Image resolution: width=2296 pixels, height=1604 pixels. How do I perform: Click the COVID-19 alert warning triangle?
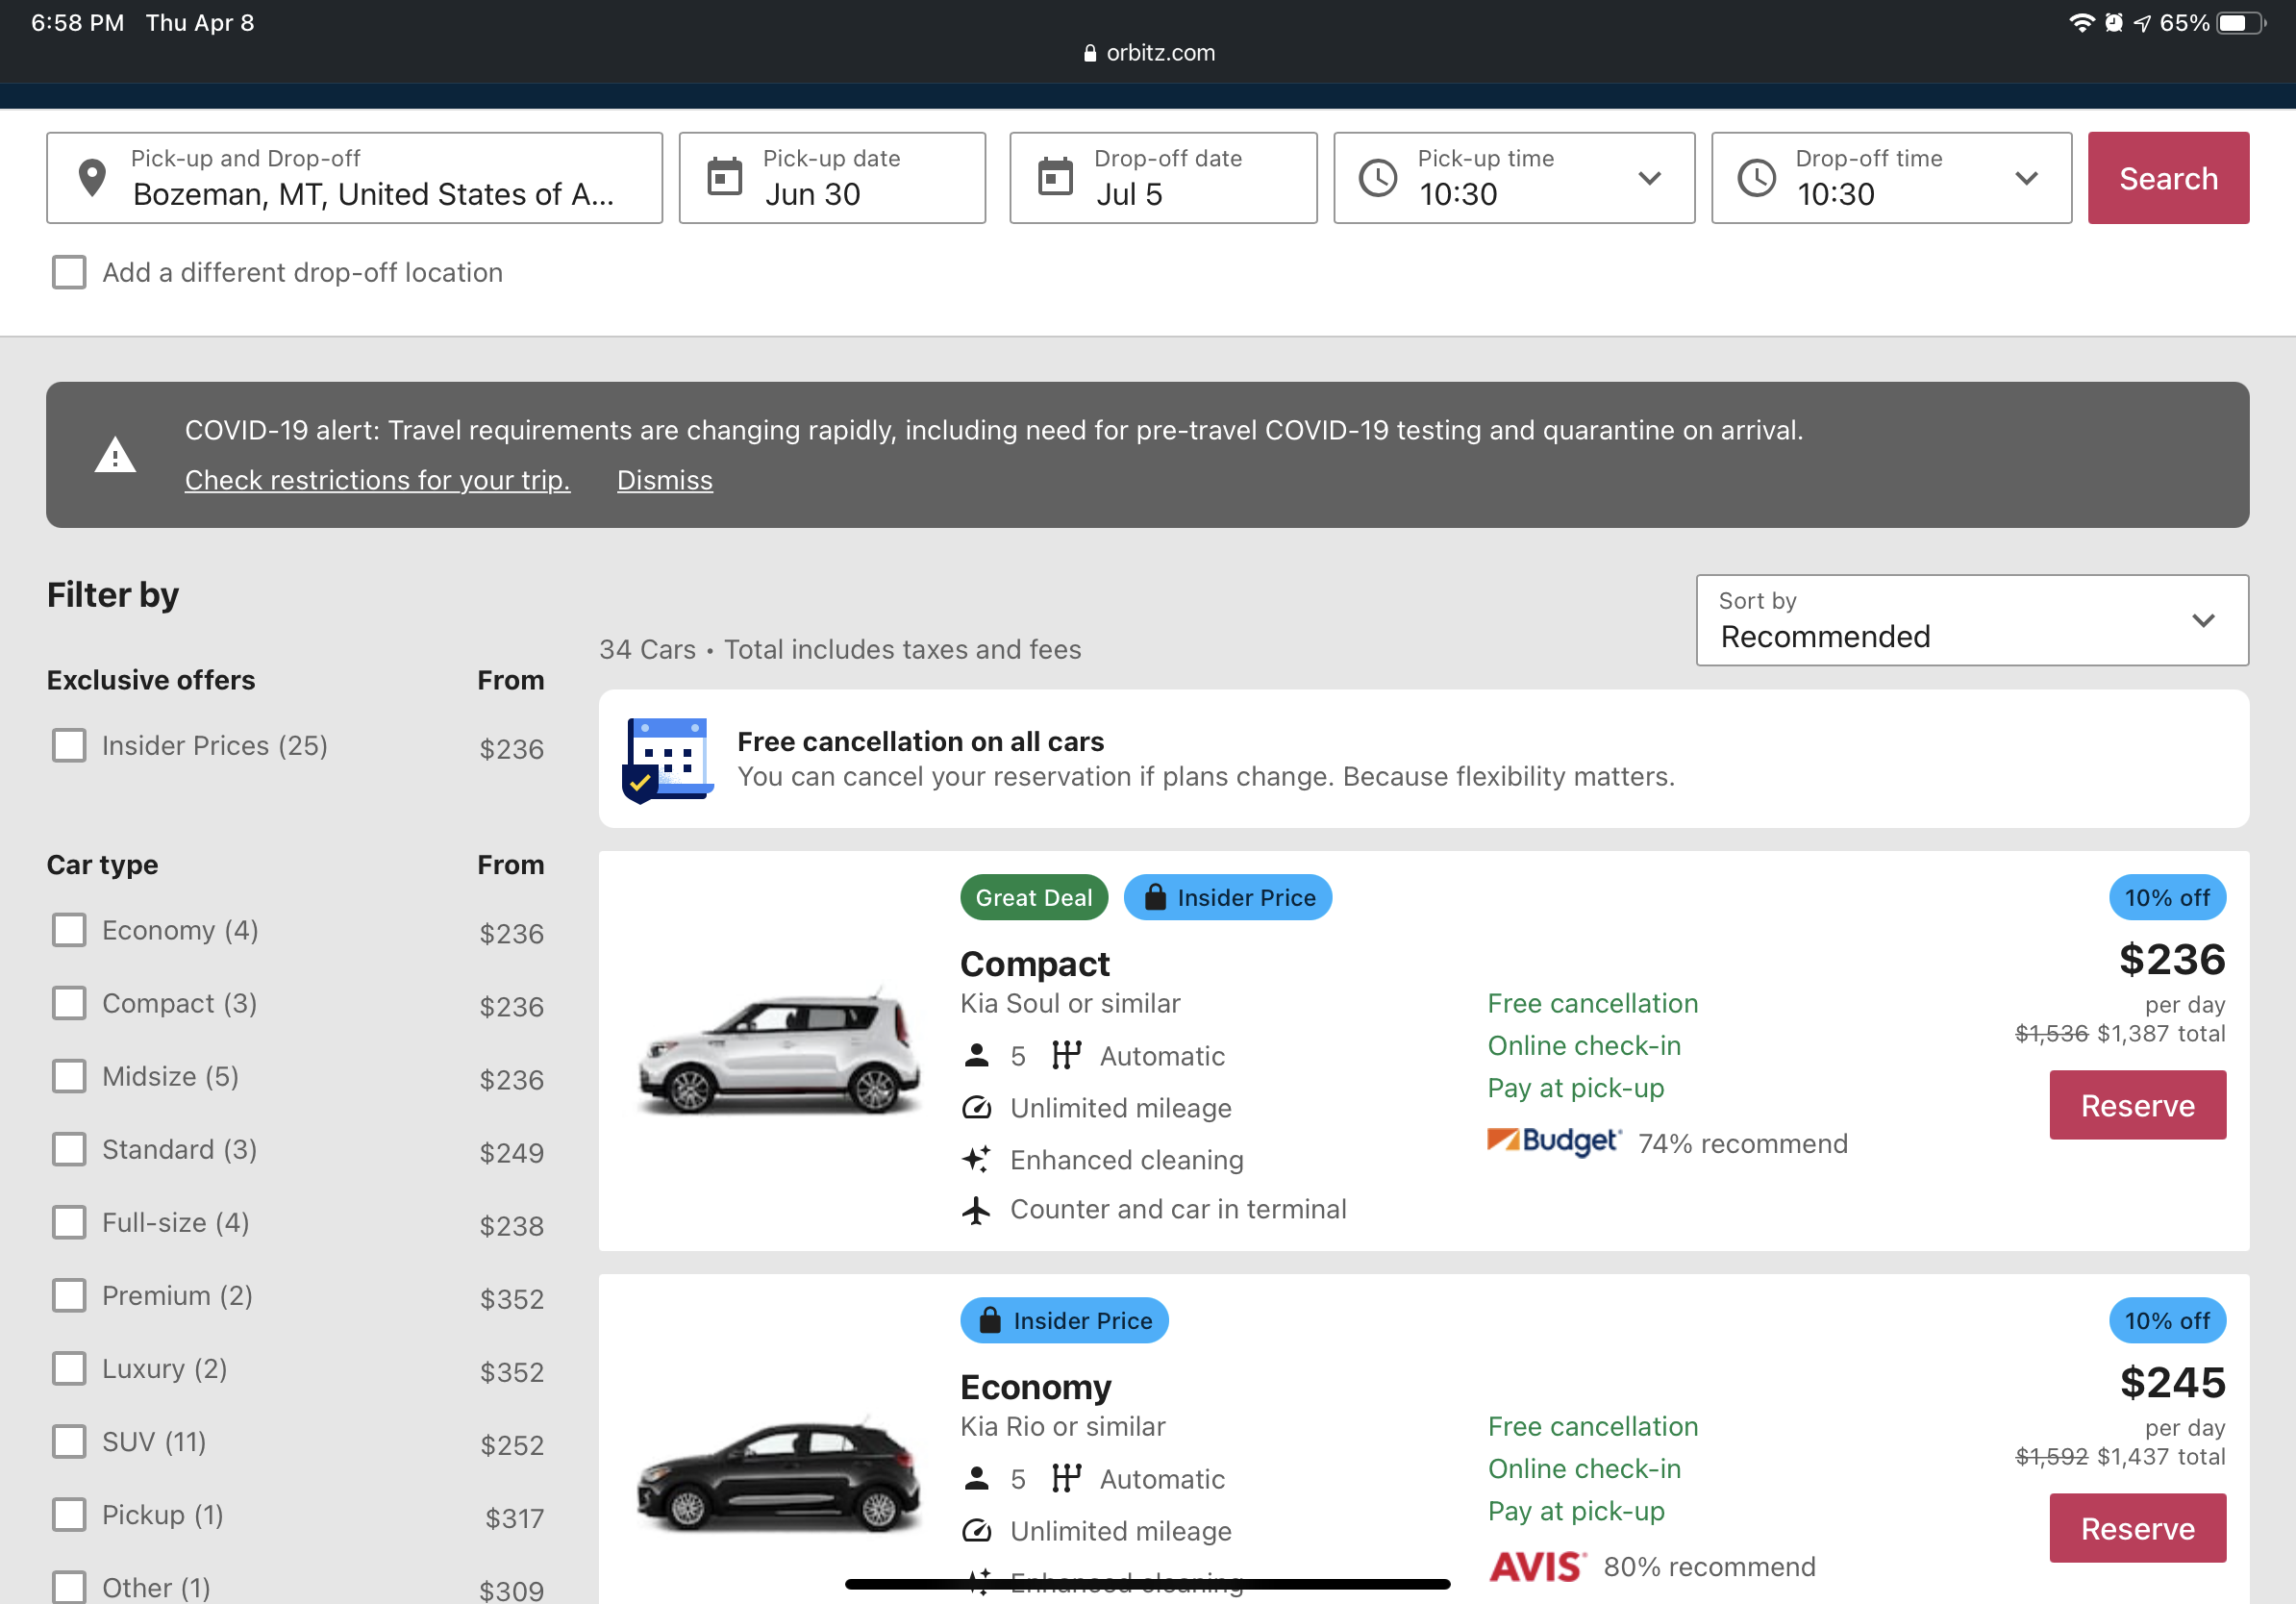[x=115, y=455]
